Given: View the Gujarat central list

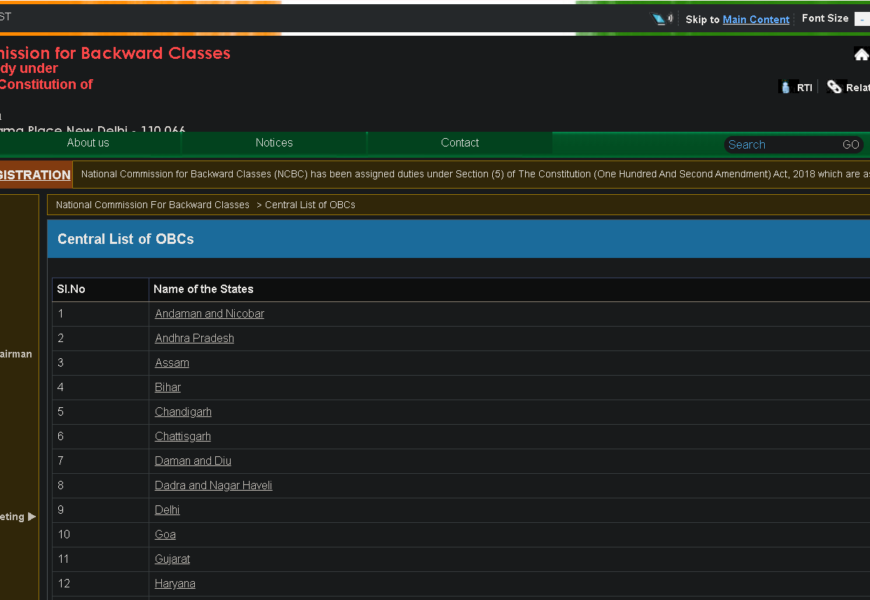Looking at the screenshot, I should (172, 559).
